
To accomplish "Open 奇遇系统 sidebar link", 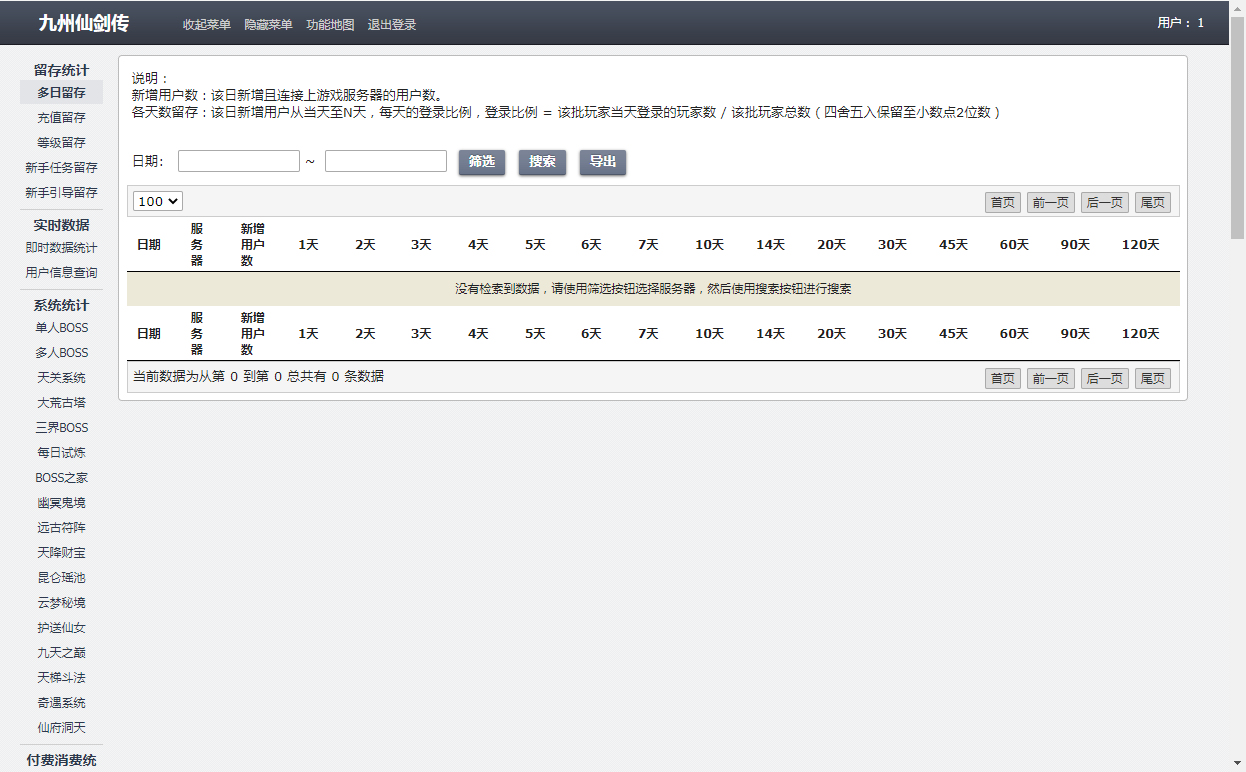I will [61, 702].
